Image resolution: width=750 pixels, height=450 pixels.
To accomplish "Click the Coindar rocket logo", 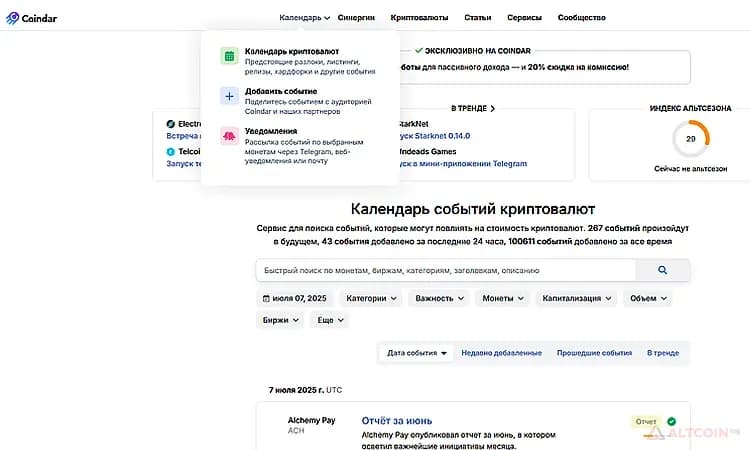I will tap(12, 18).
